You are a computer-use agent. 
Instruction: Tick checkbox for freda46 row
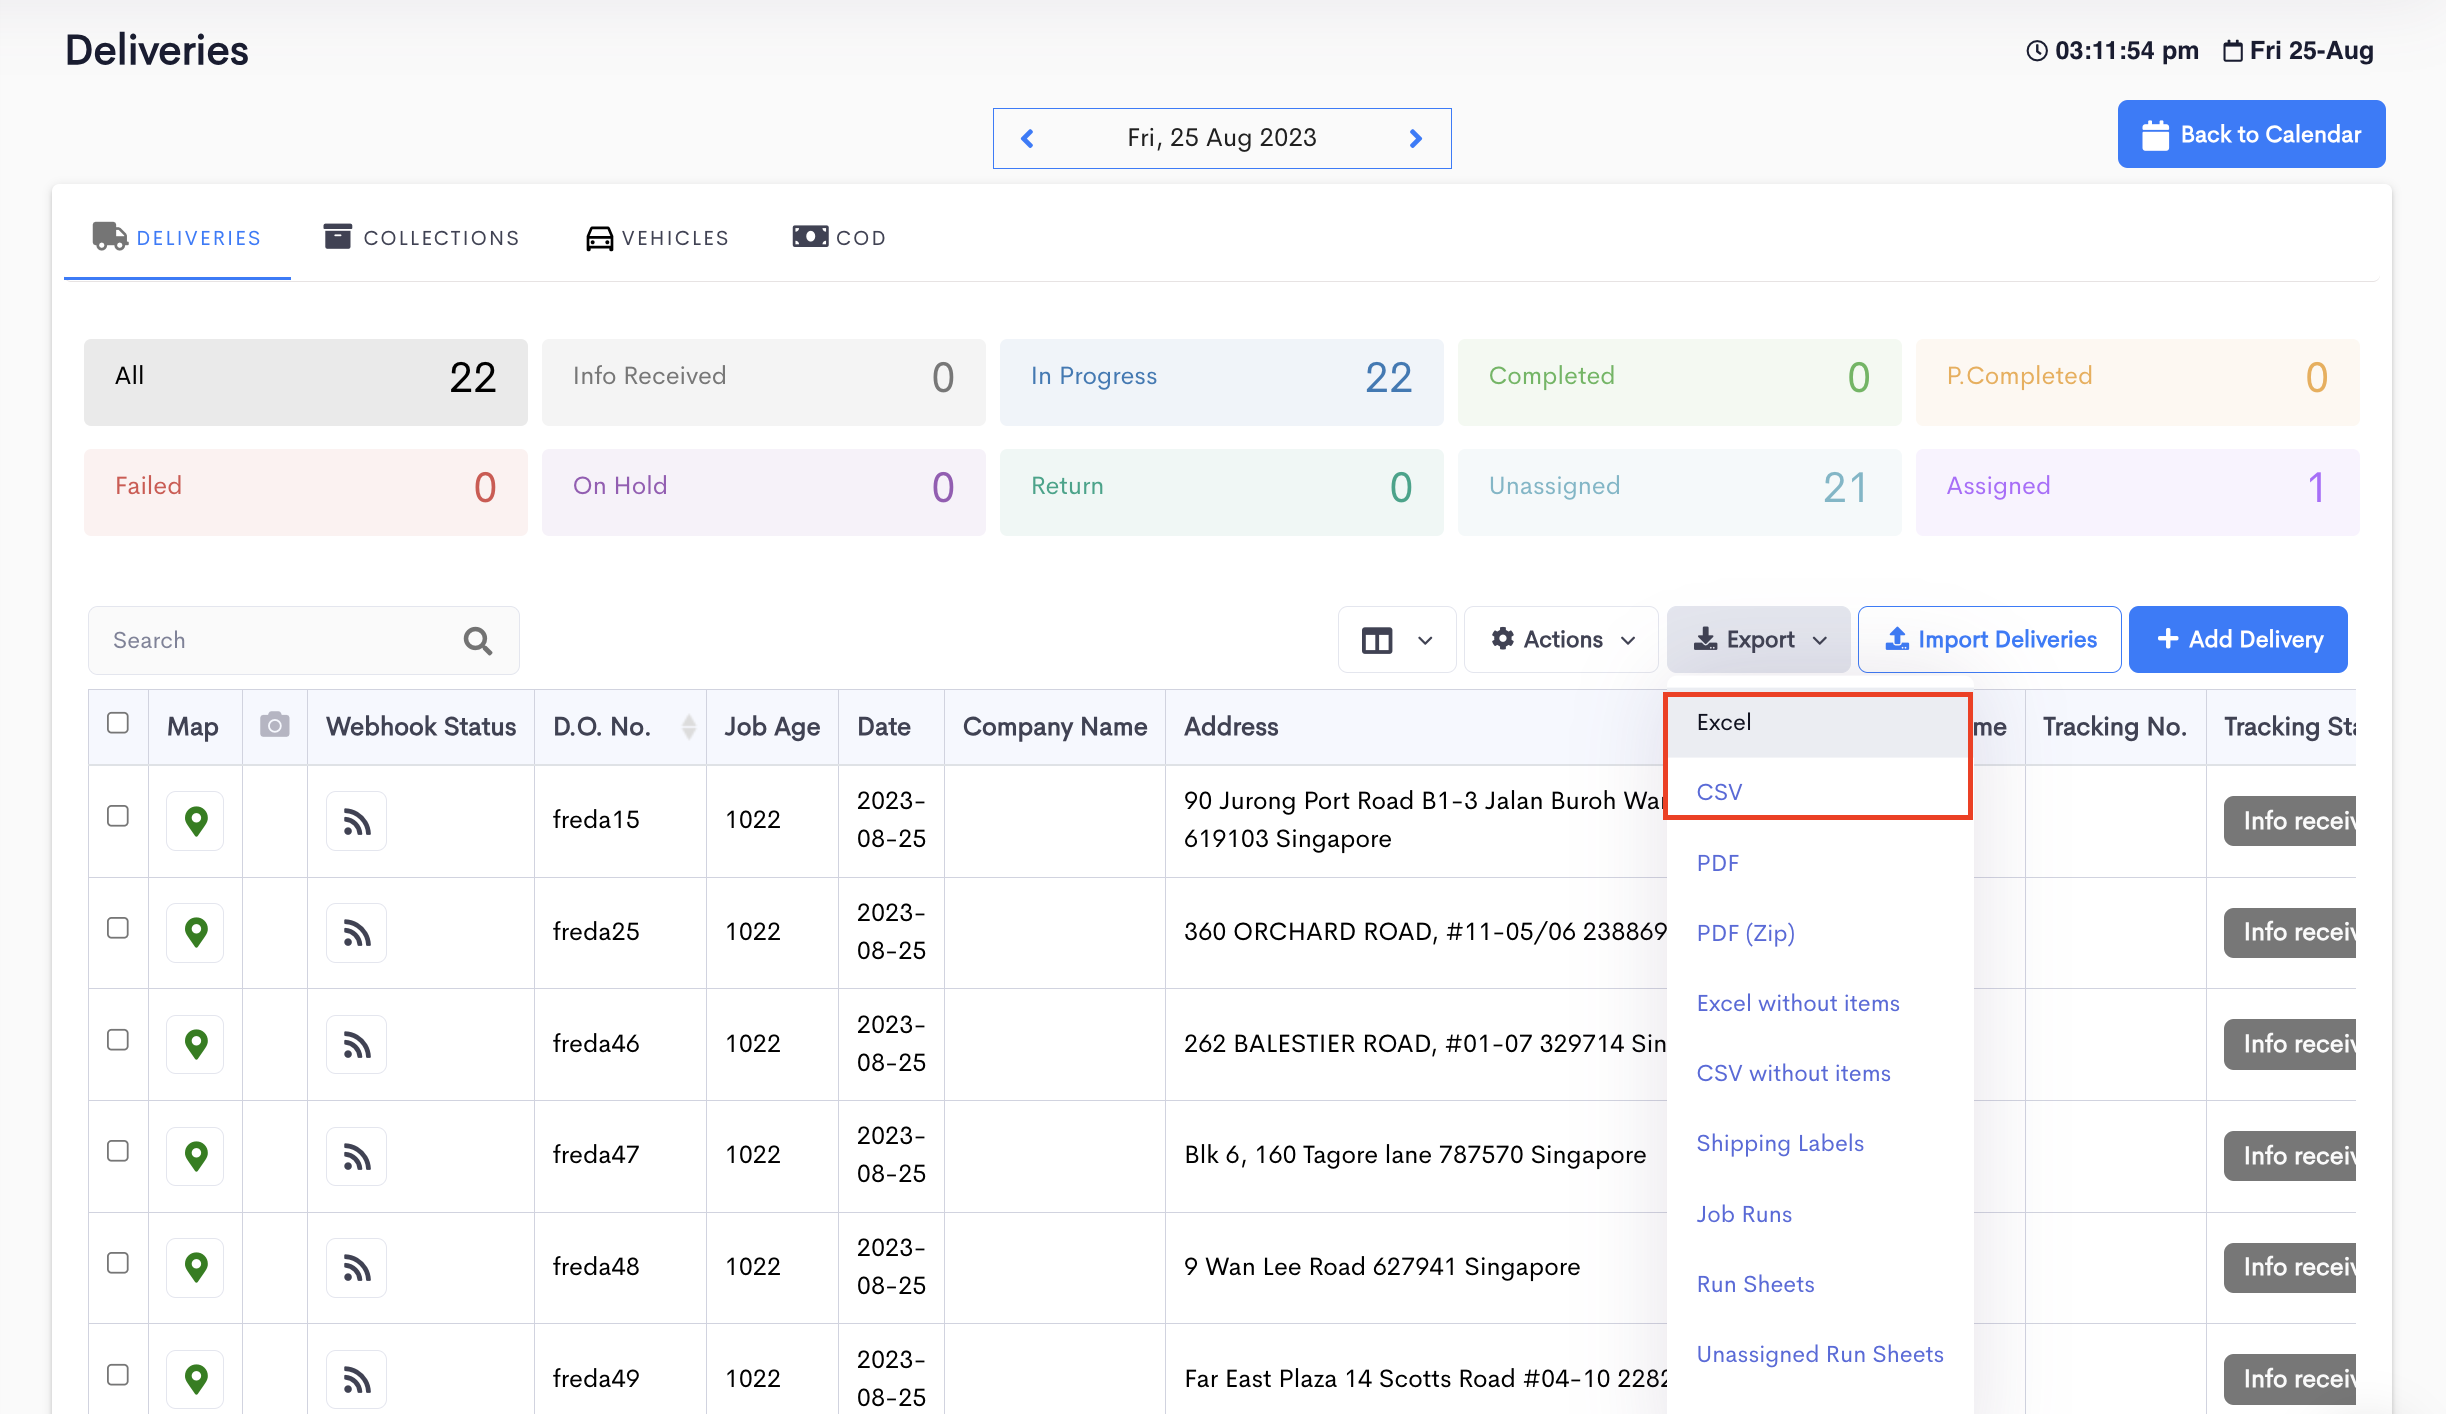(x=118, y=1040)
